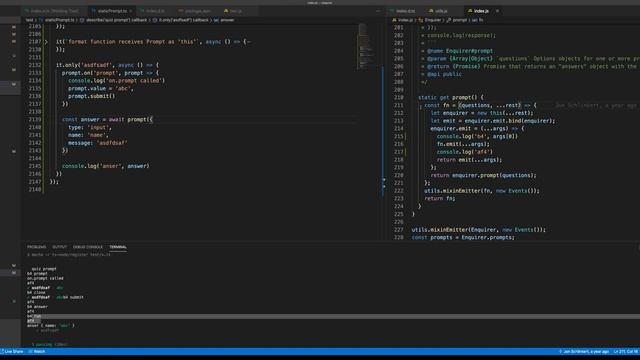Open the left editor's more actions ellipsis
Viewport: 640px width, 360px height.
[x=378, y=11]
